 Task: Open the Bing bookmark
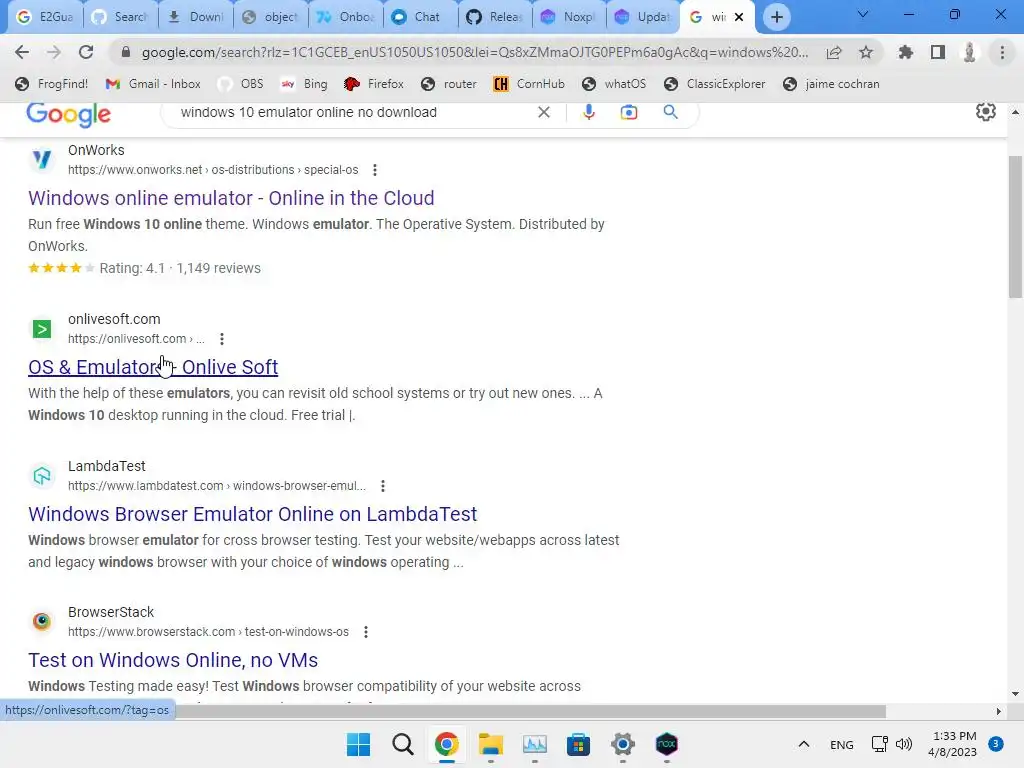pyautogui.click(x=304, y=84)
